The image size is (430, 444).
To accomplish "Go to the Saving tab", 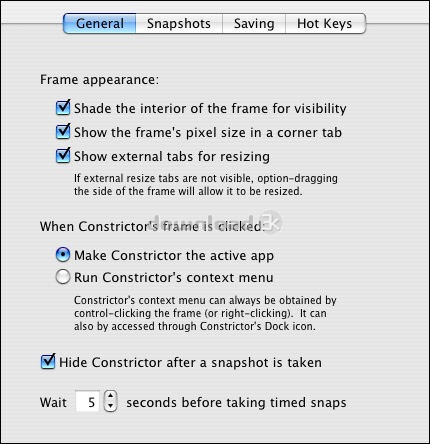I will coord(254,23).
